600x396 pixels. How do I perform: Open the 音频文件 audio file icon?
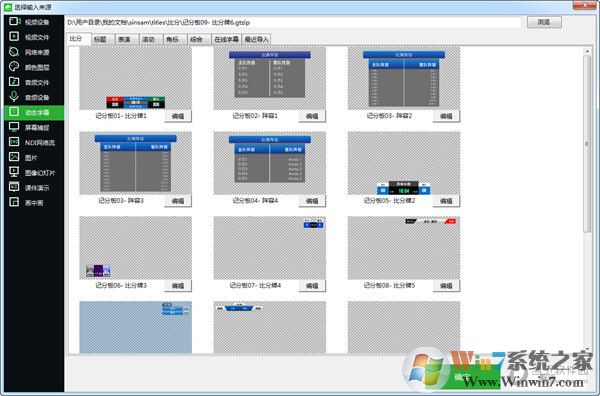tap(14, 81)
